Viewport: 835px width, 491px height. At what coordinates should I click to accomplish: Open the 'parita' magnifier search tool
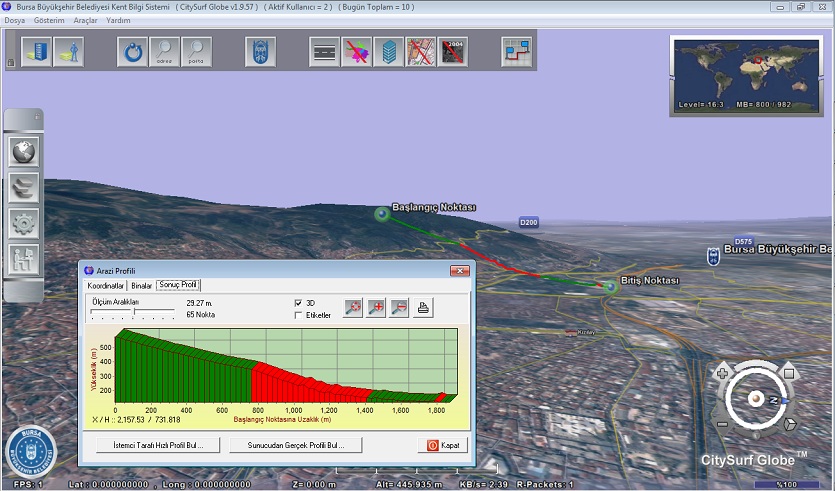tap(197, 52)
